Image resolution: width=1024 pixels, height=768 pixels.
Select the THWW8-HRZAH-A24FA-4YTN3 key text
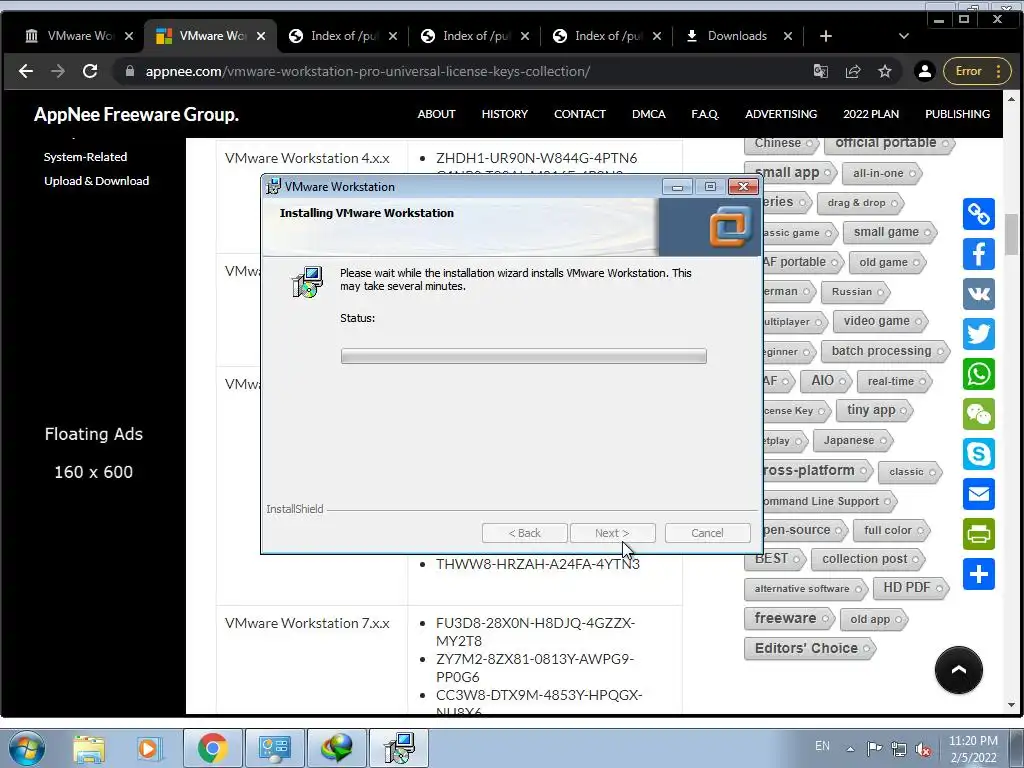pyautogui.click(x=537, y=564)
